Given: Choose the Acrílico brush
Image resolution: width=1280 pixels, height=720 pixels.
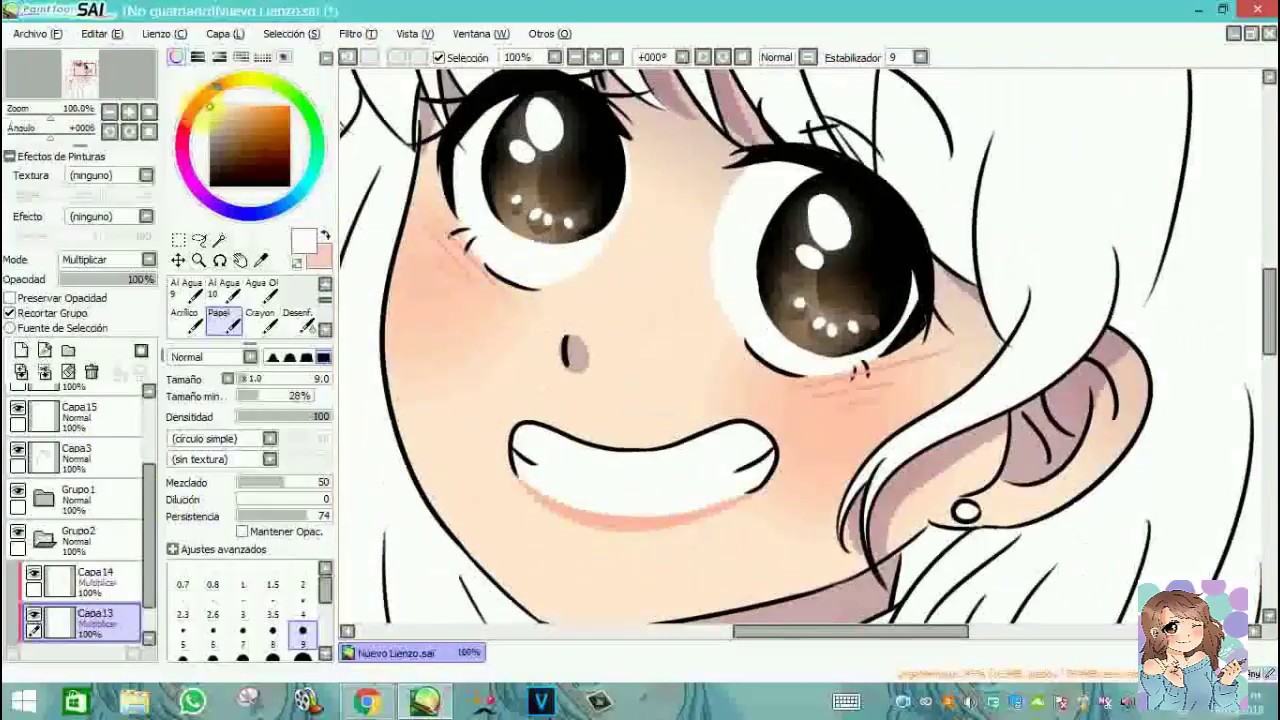Looking at the screenshot, I should tap(186, 321).
